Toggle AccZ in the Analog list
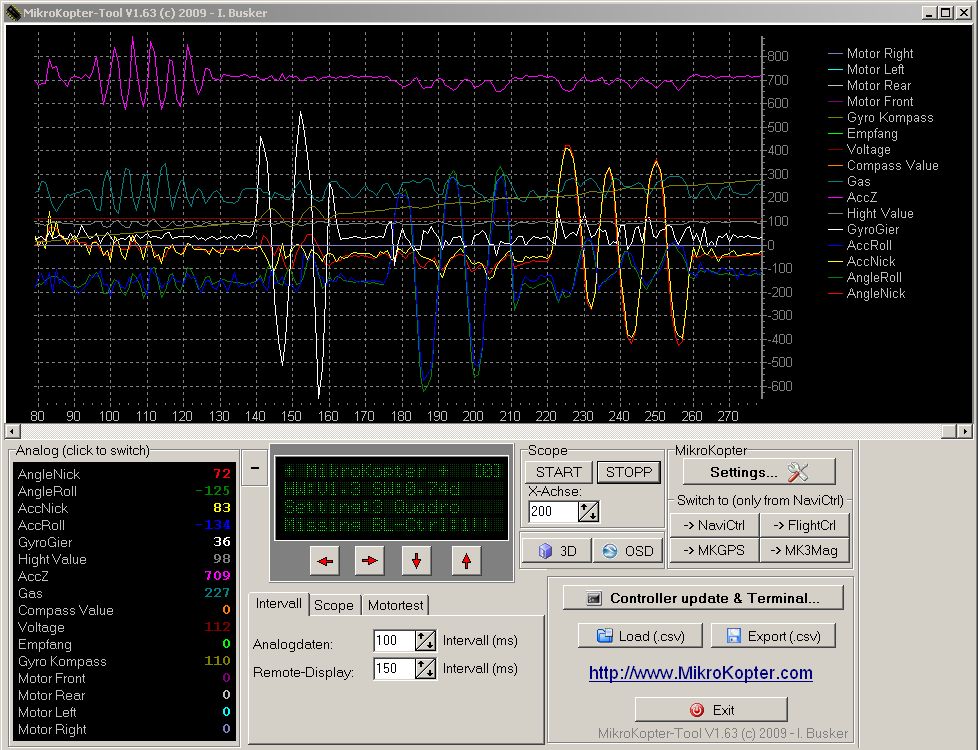The height and width of the screenshot is (750, 978). pos(124,576)
